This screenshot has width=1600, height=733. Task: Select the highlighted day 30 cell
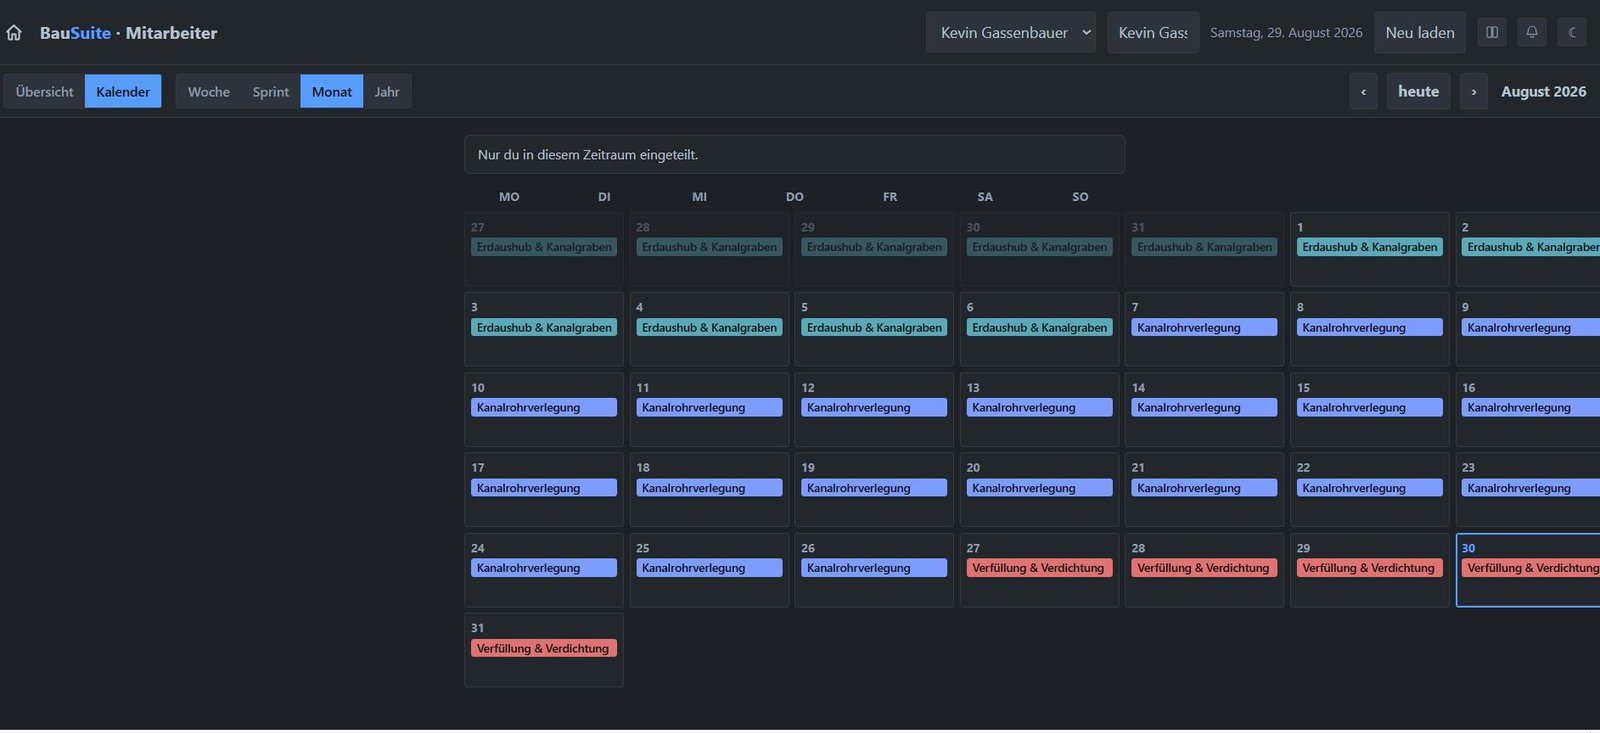click(1528, 570)
